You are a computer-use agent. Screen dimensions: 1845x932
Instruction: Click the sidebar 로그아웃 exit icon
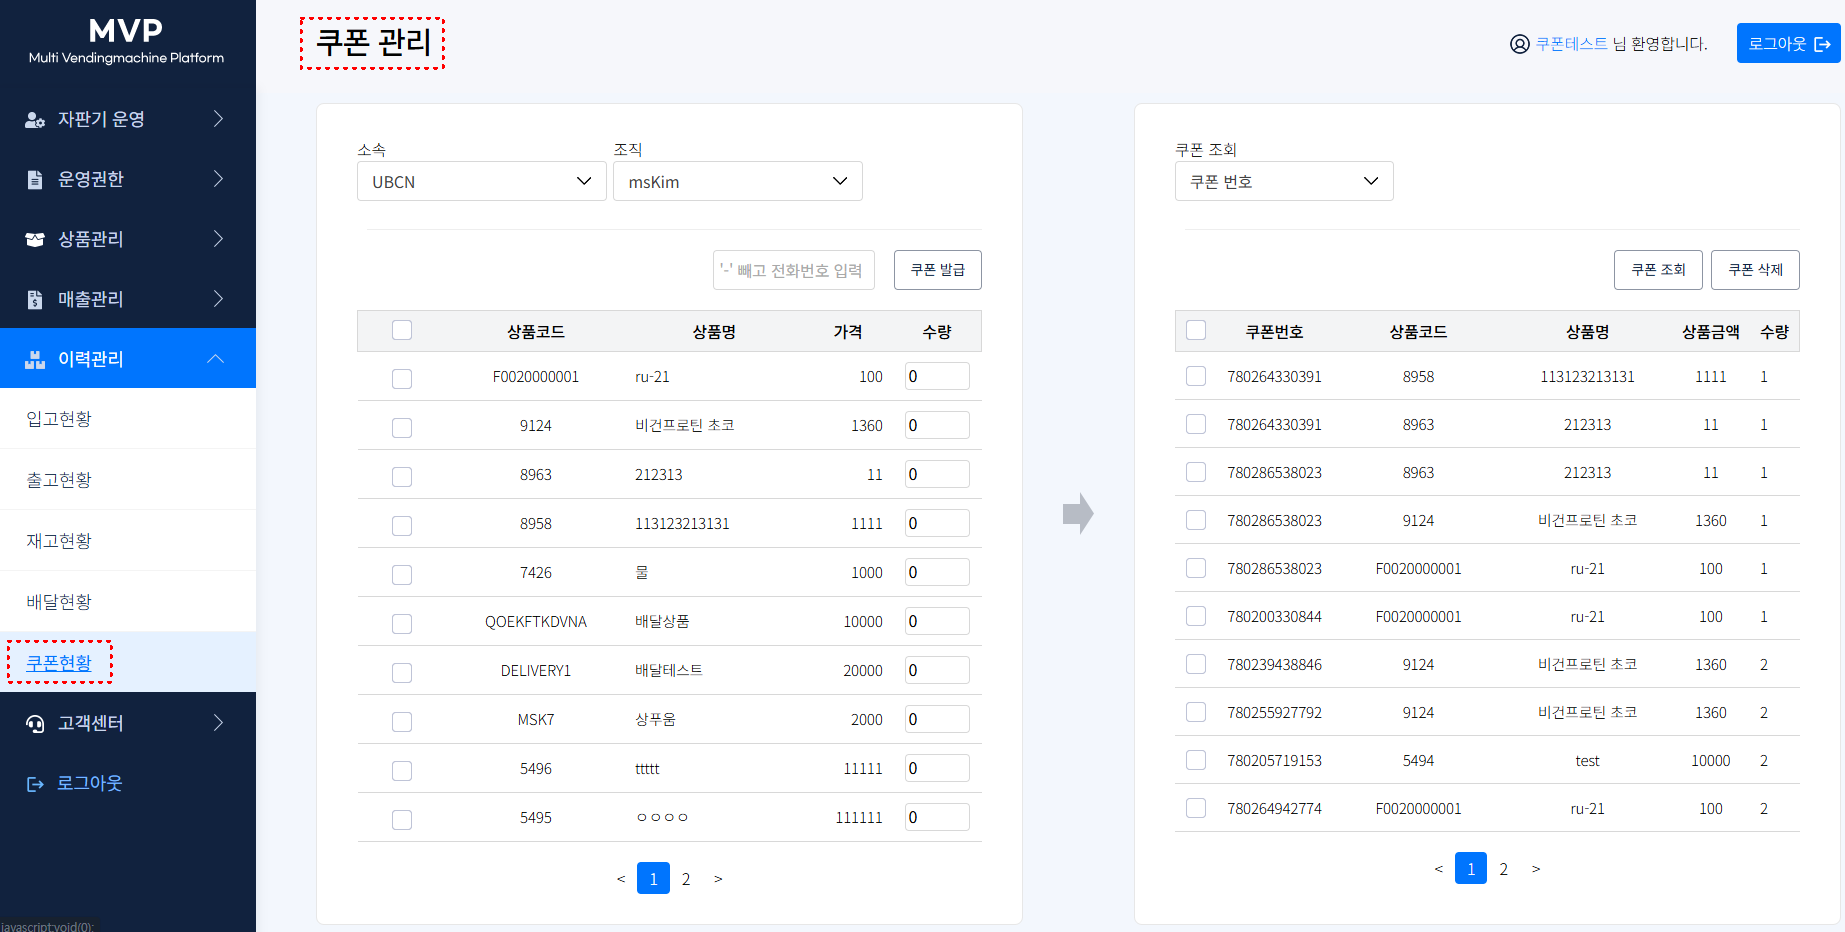[x=35, y=784]
